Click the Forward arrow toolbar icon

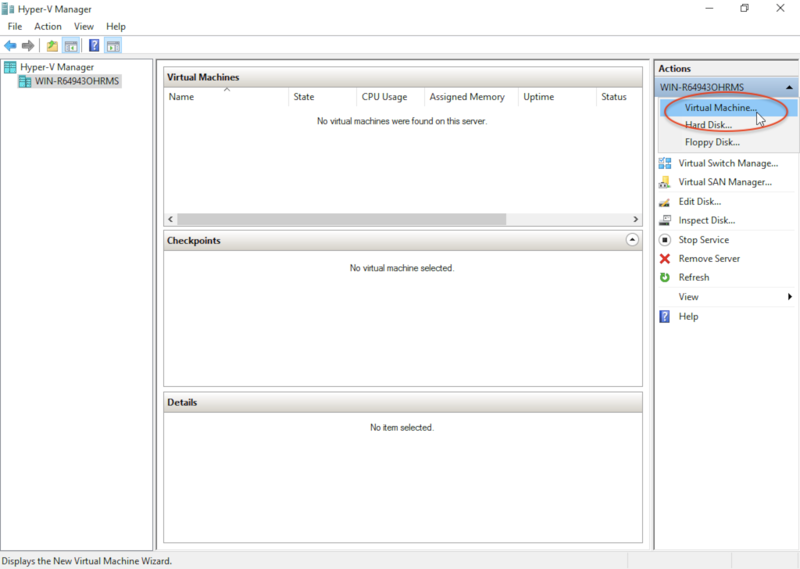[28, 46]
